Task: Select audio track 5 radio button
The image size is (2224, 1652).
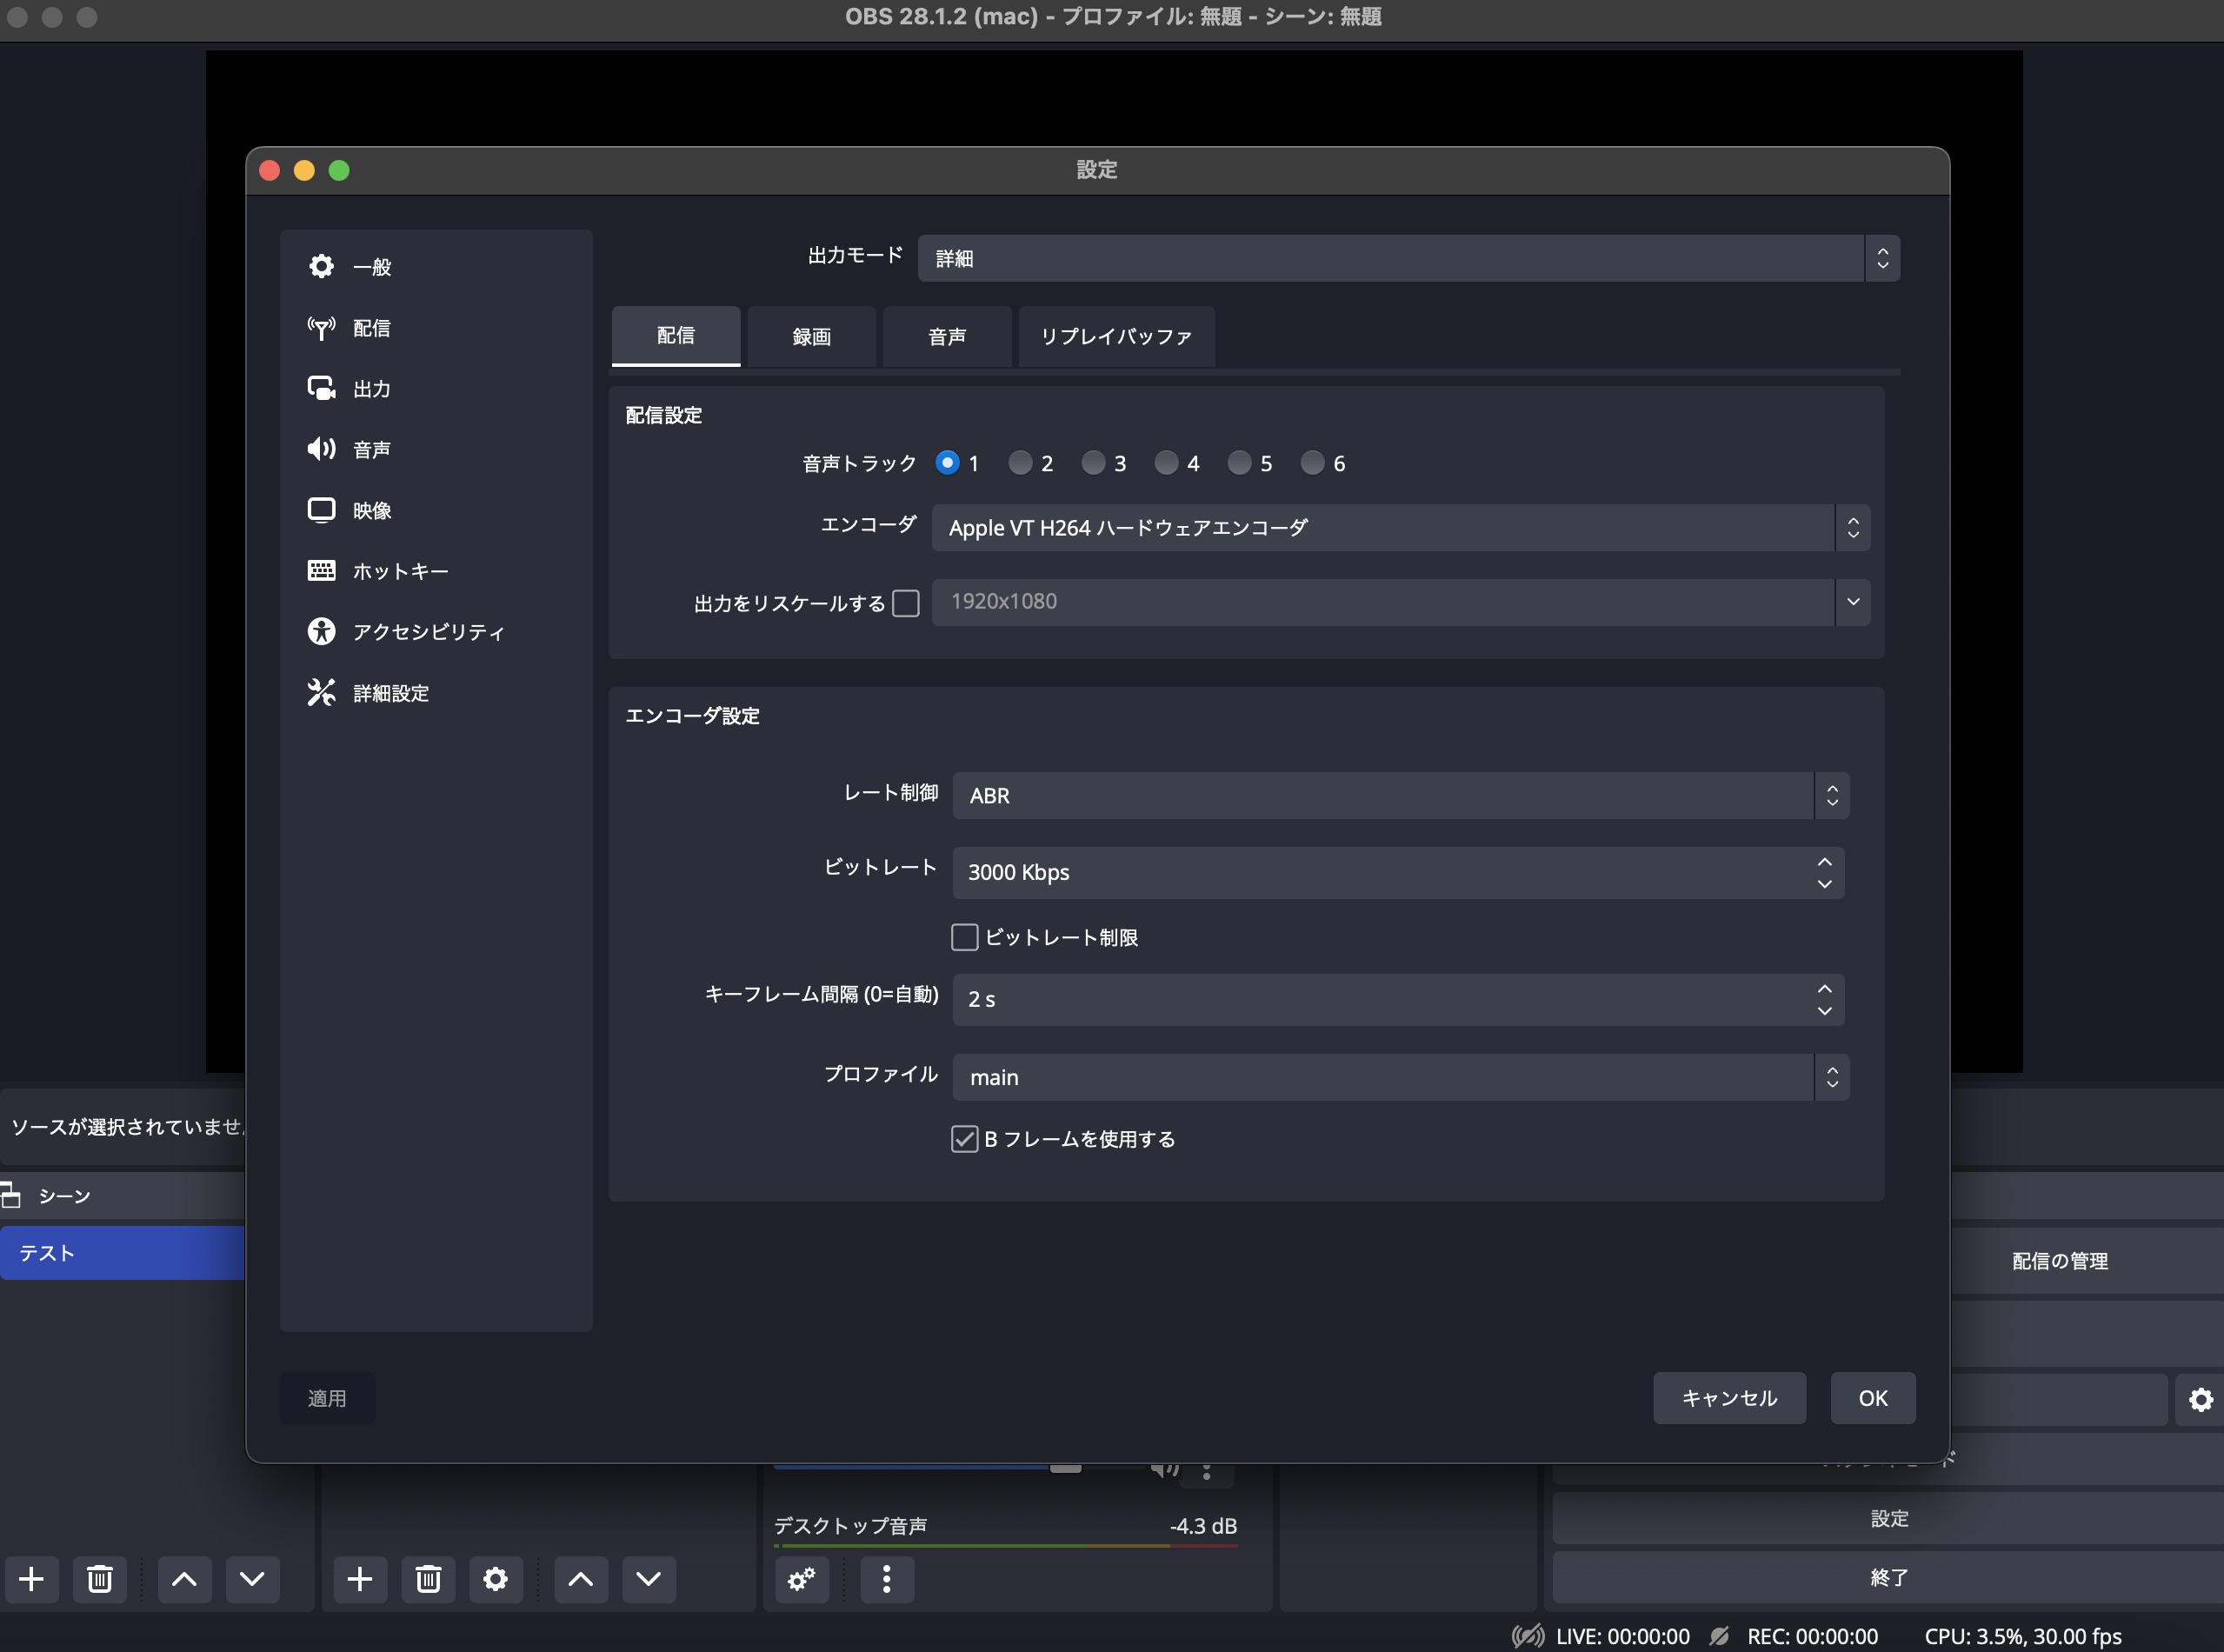Action: coord(1239,462)
